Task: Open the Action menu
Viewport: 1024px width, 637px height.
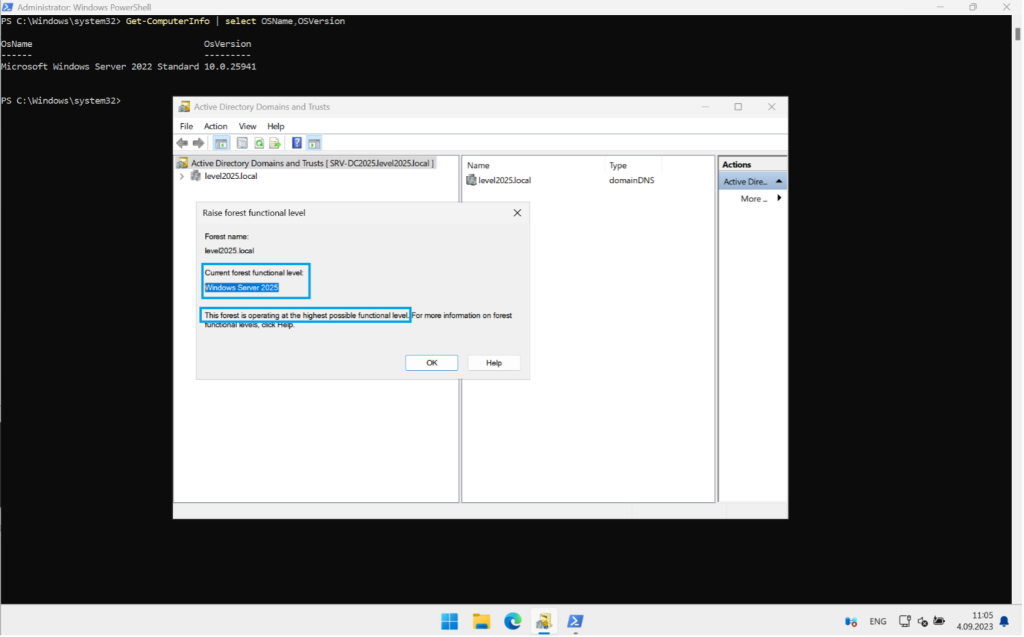Action: coord(215,126)
